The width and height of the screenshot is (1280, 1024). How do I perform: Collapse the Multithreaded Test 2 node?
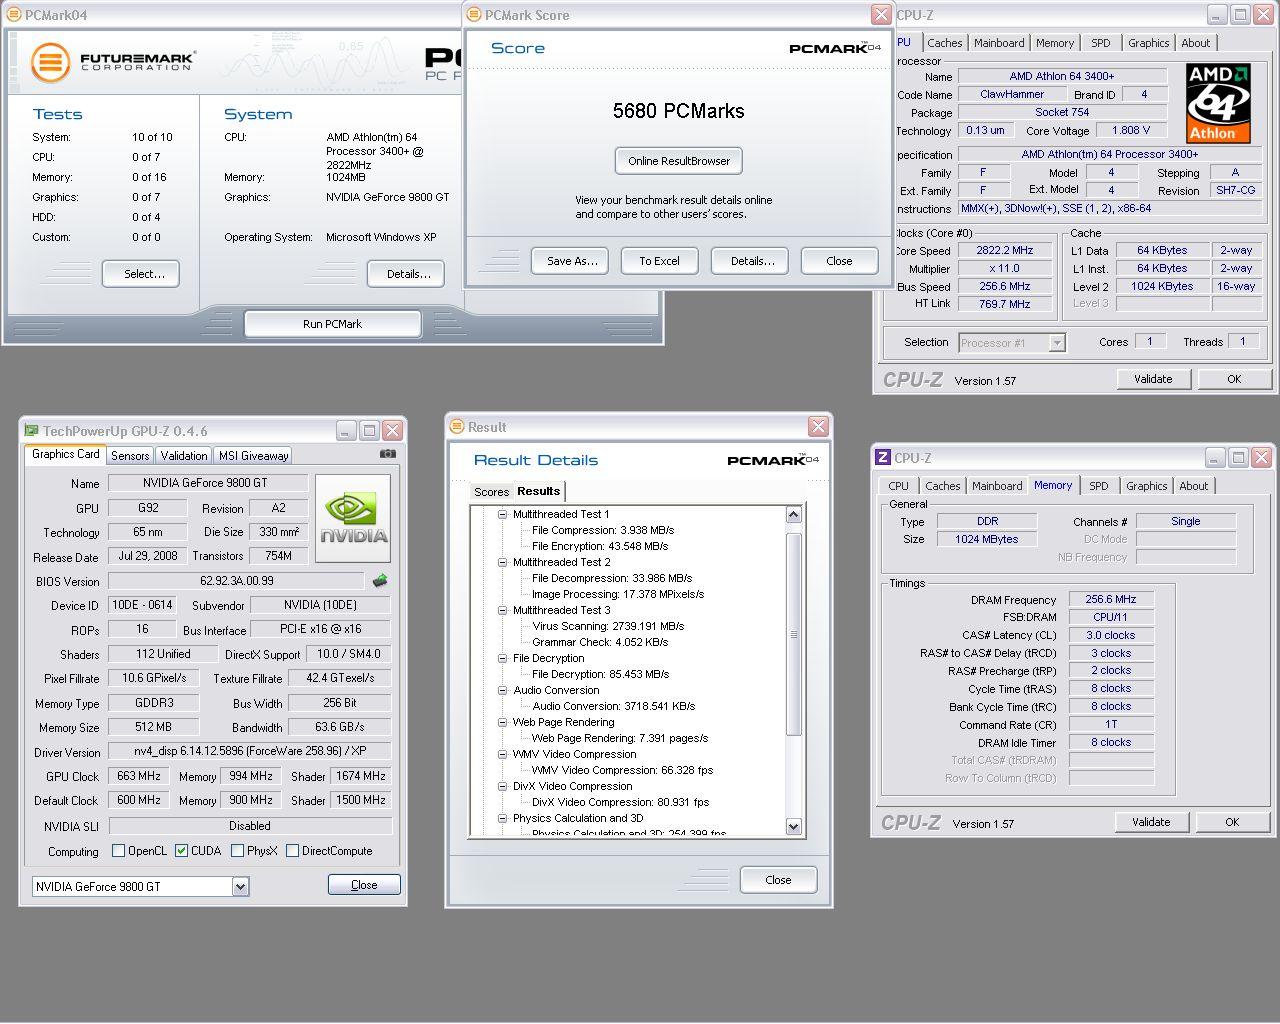(x=503, y=563)
